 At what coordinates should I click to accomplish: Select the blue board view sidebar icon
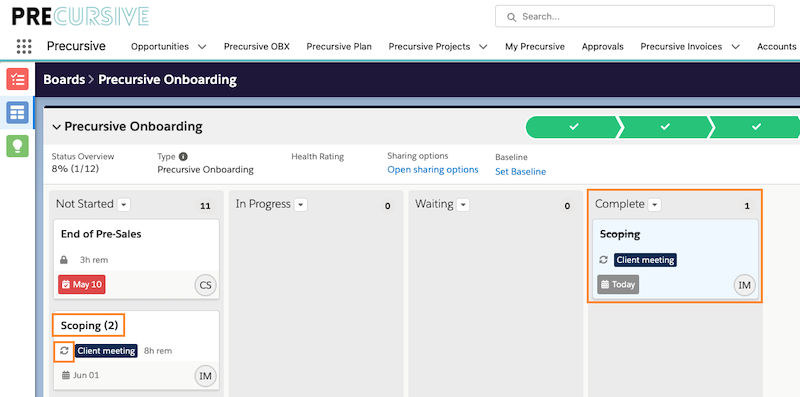point(17,112)
